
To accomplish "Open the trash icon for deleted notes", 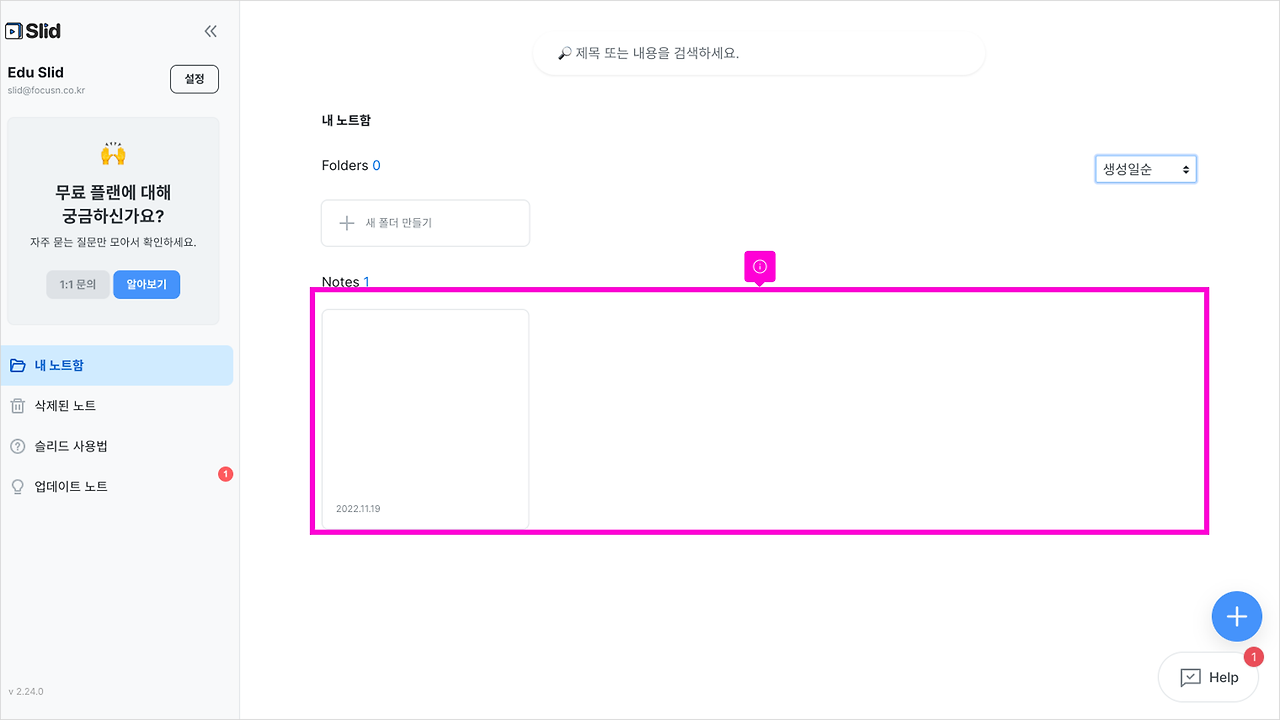I will [x=17, y=405].
